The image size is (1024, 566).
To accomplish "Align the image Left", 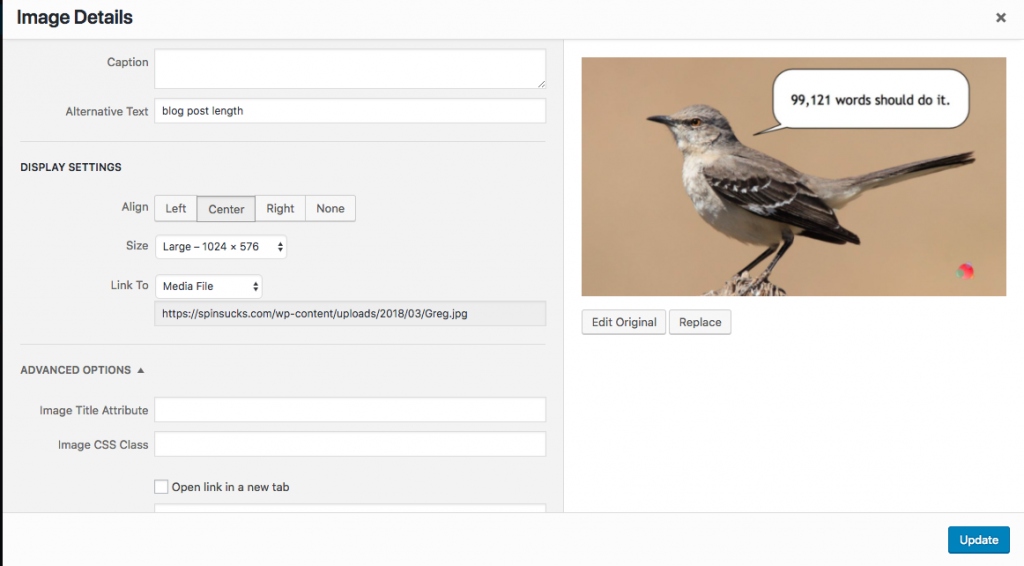I will pos(175,209).
